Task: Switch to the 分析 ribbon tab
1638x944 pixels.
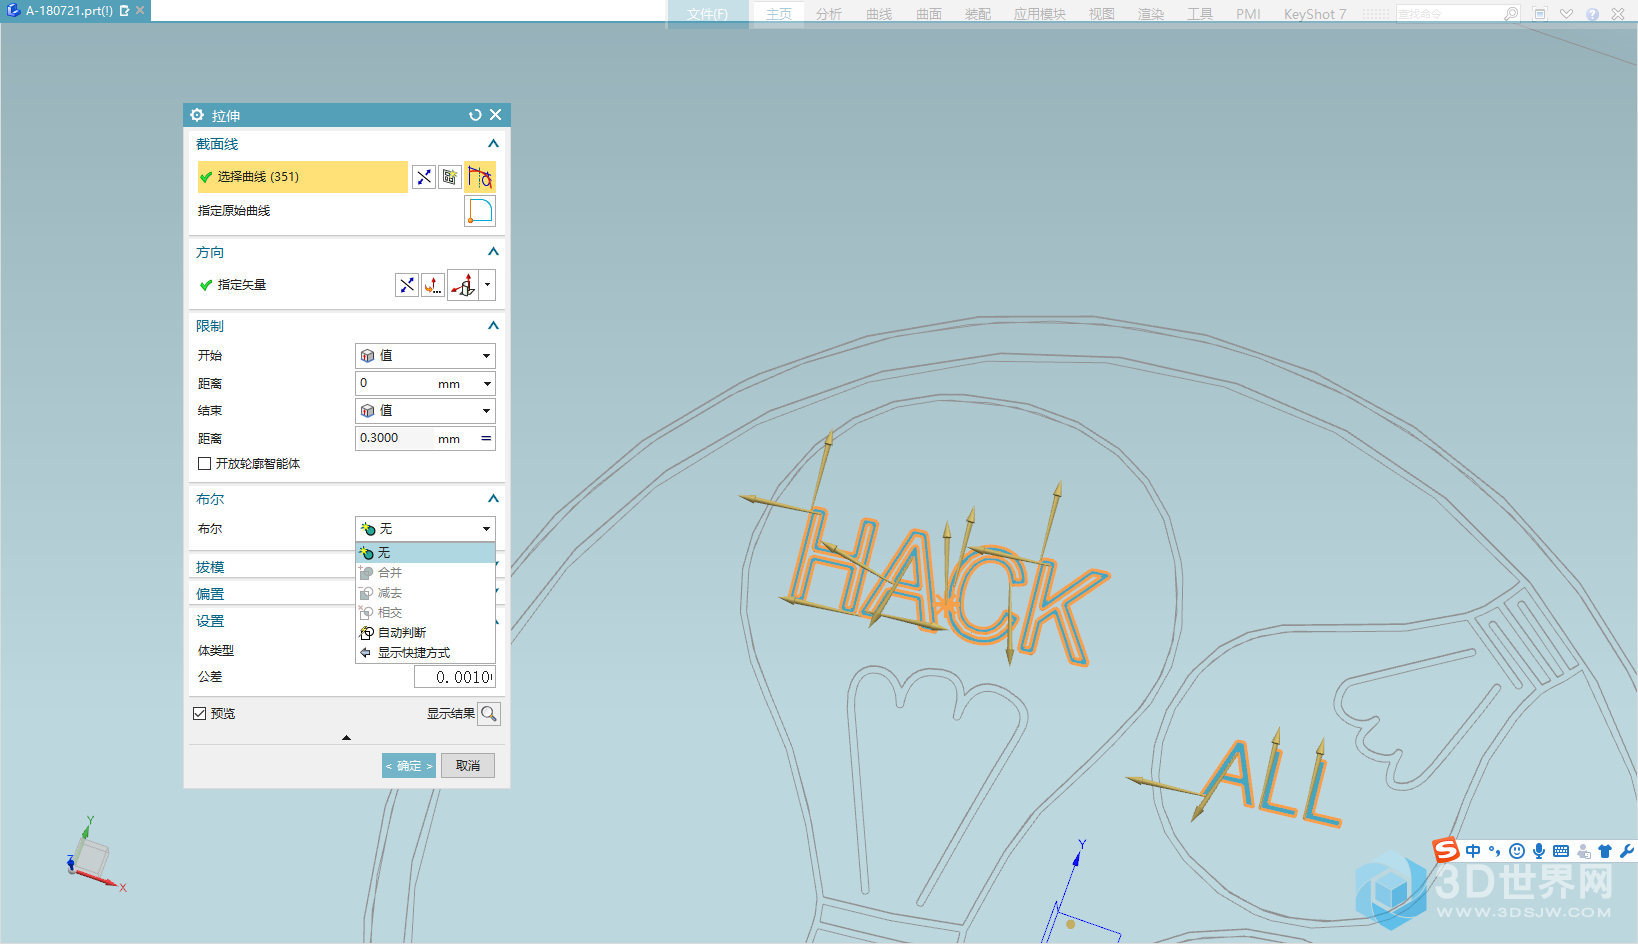Action: tap(829, 14)
